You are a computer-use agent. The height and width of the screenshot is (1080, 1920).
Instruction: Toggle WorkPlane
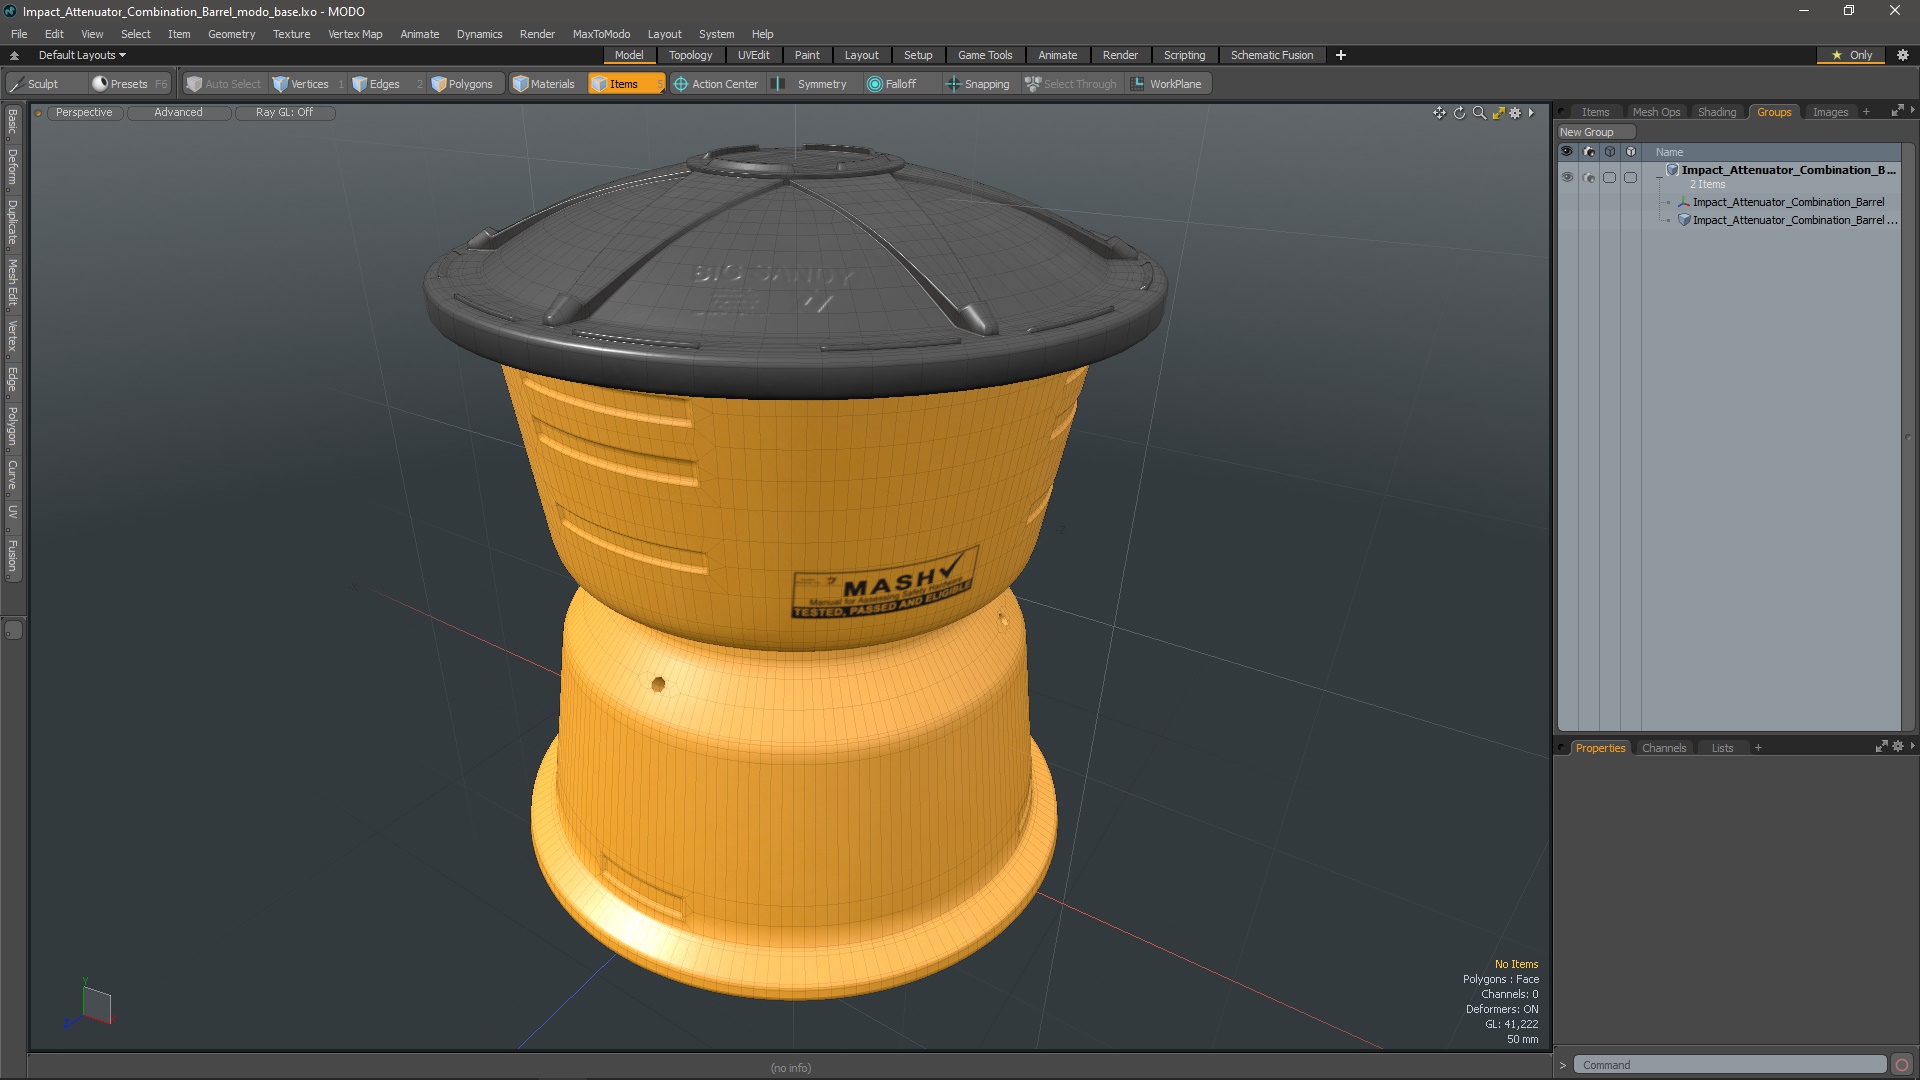click(x=1167, y=84)
